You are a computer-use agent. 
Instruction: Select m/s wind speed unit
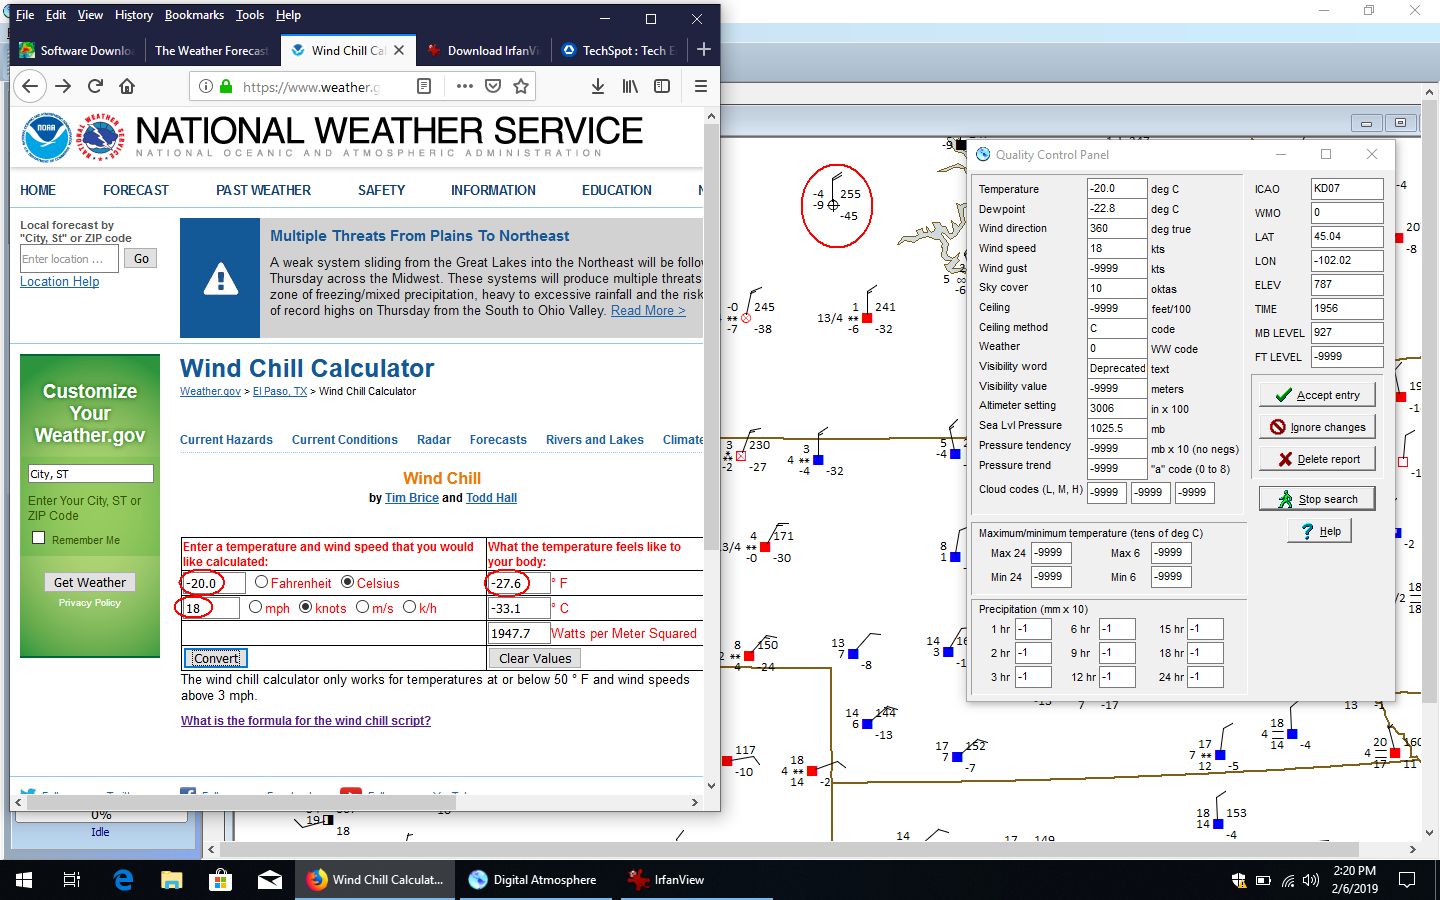pos(362,607)
